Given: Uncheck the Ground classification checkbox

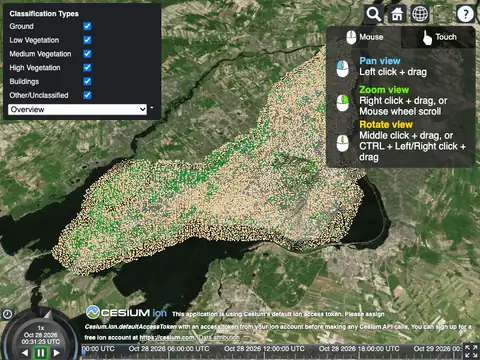Looking at the screenshot, I should (x=87, y=26).
